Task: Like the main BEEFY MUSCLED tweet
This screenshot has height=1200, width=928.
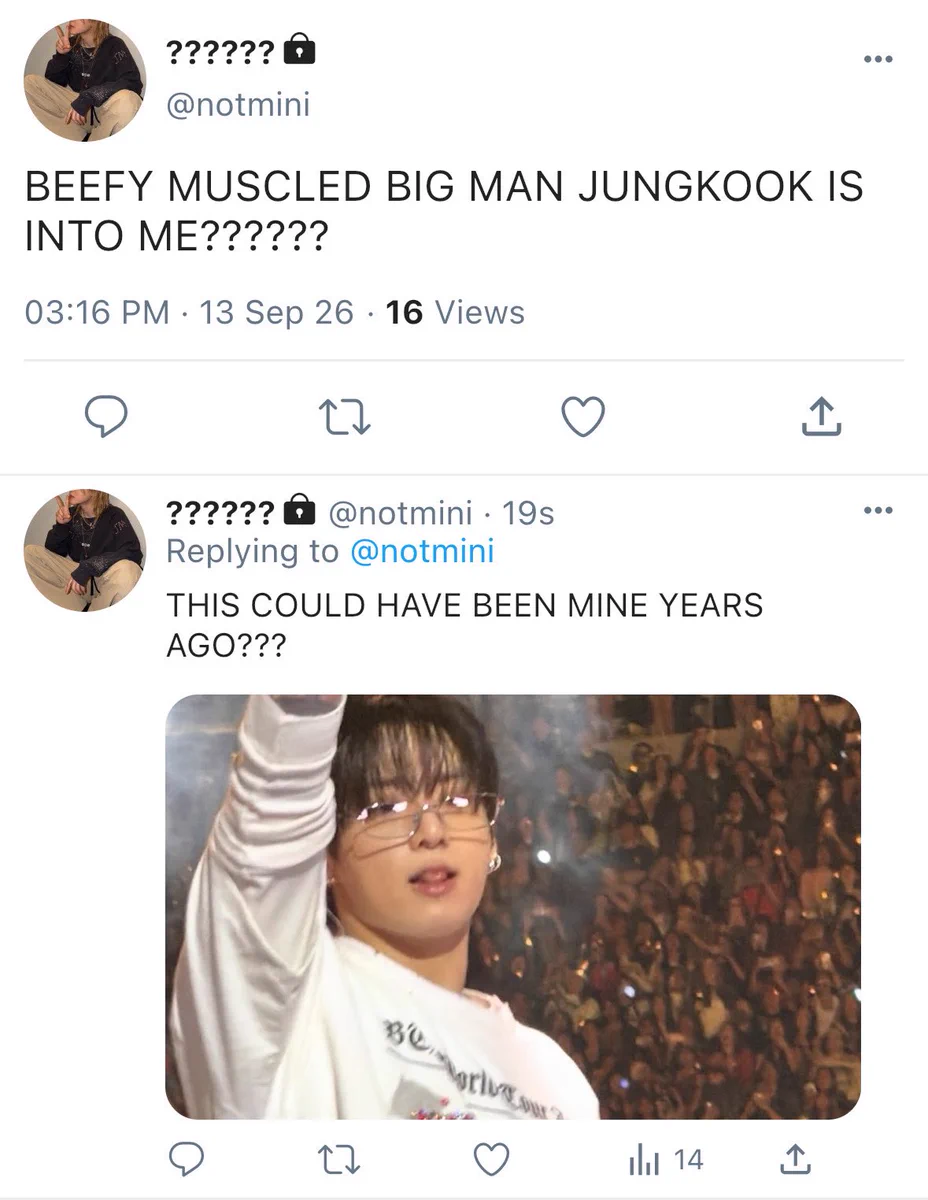Action: pyautogui.click(x=583, y=417)
